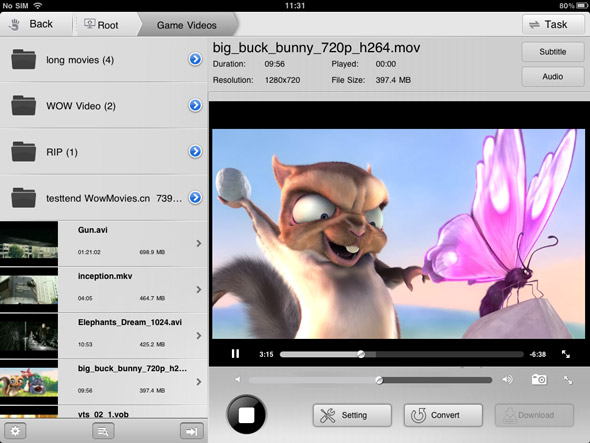Expand the long movies folder blue arrow
The height and width of the screenshot is (443, 590).
coord(195,59)
